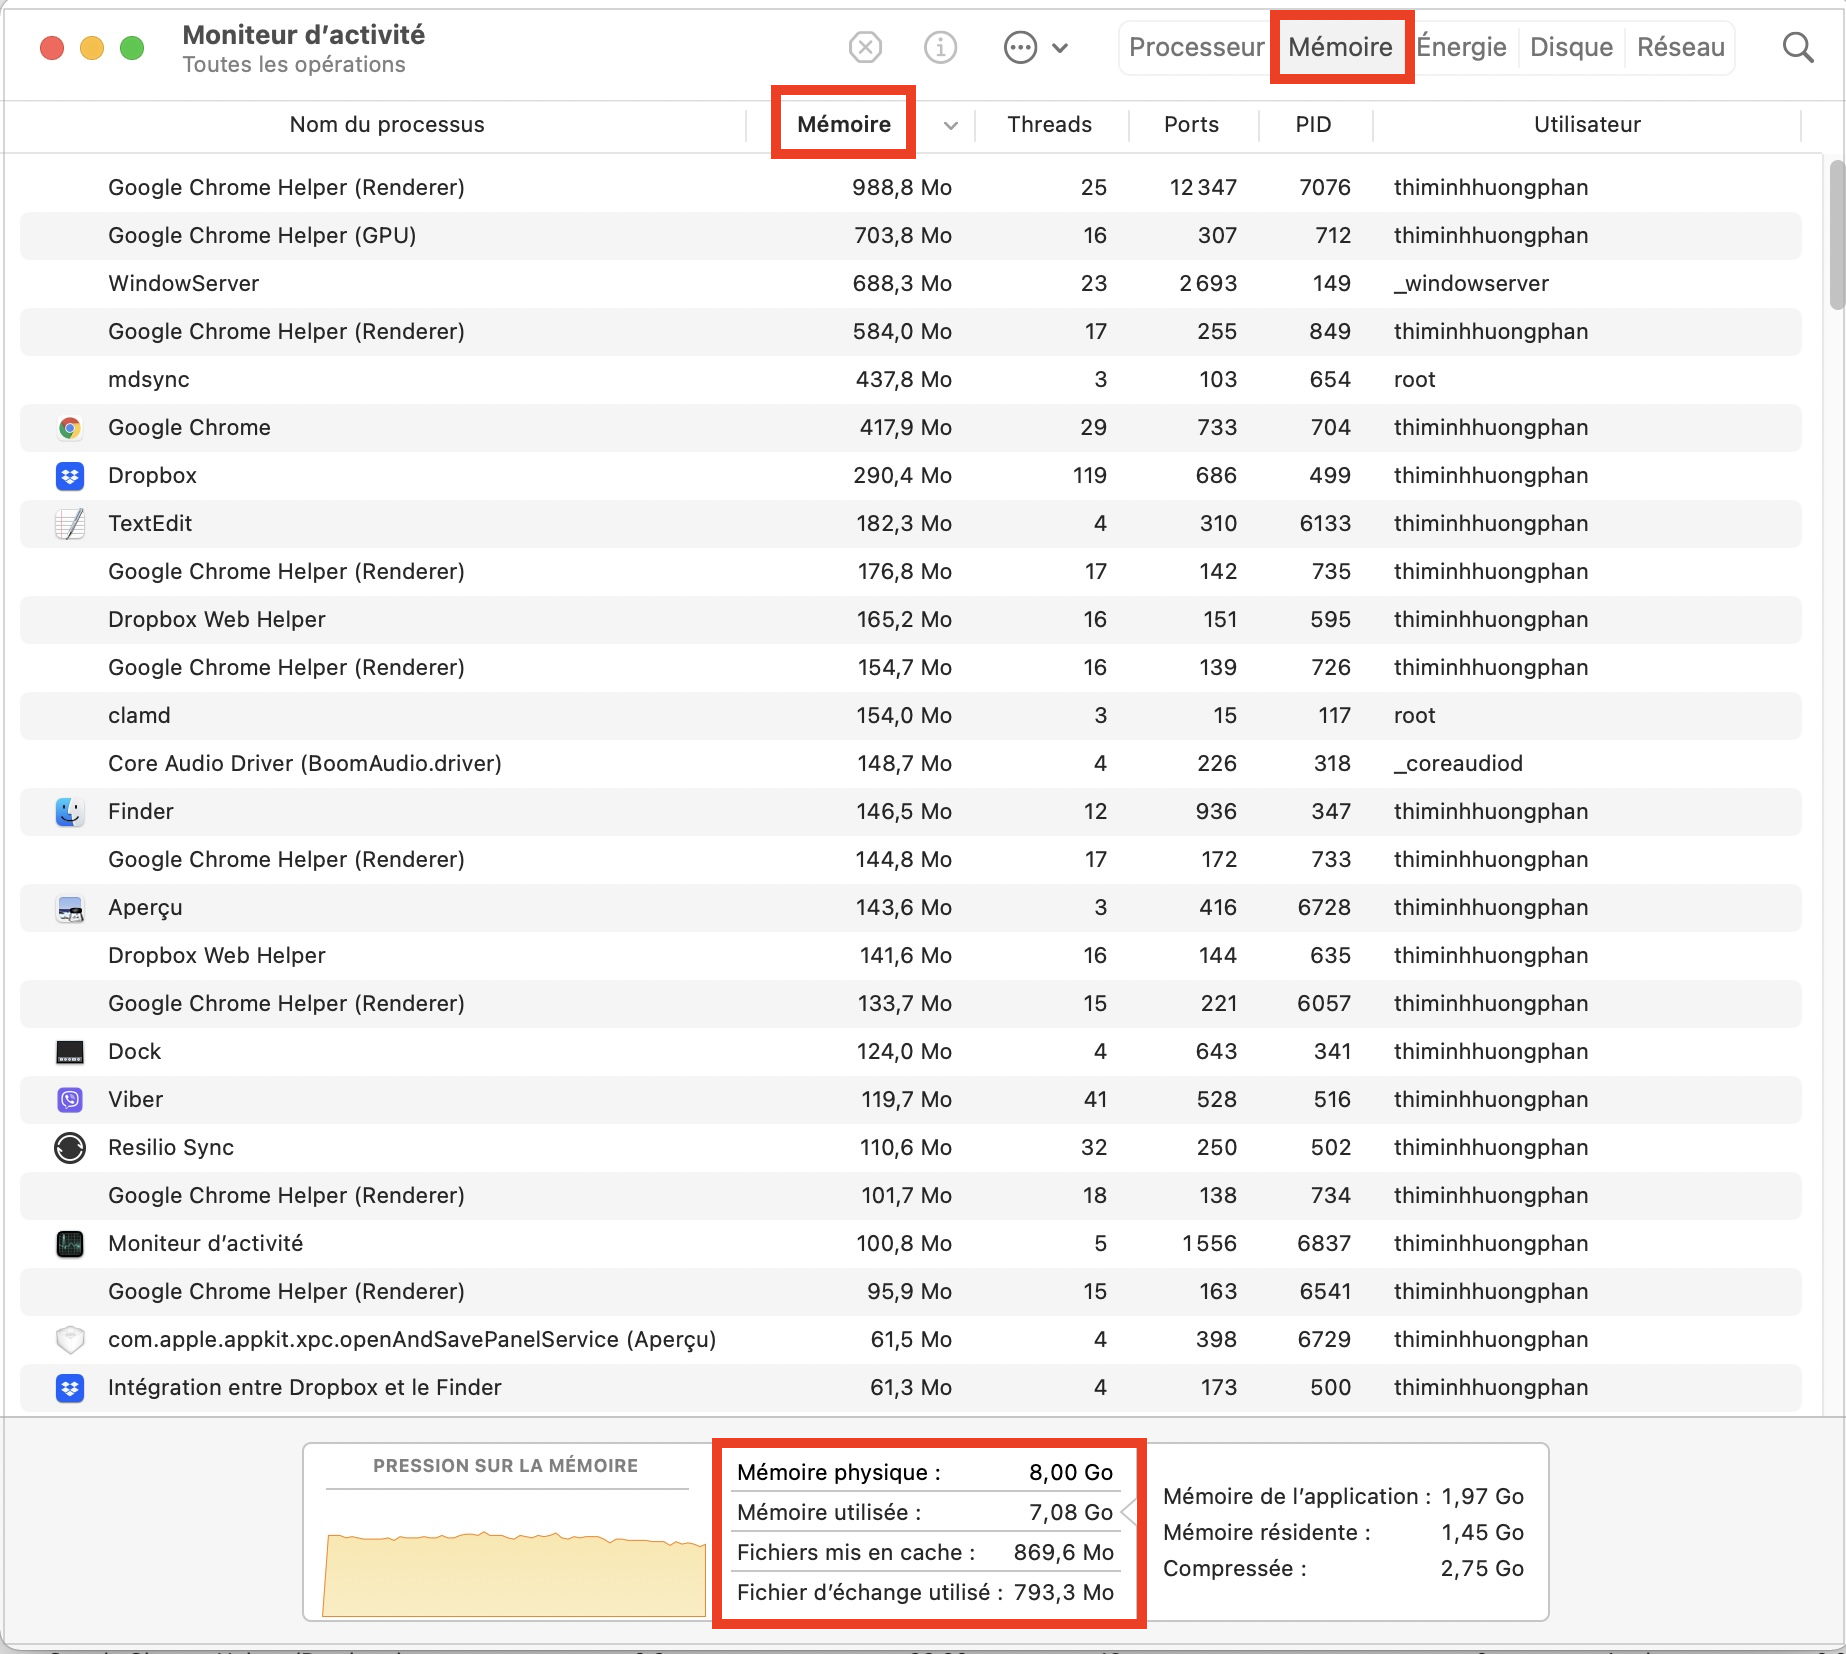Select the clamd process row
Image resolution: width=1846 pixels, height=1654 pixels.
point(910,716)
